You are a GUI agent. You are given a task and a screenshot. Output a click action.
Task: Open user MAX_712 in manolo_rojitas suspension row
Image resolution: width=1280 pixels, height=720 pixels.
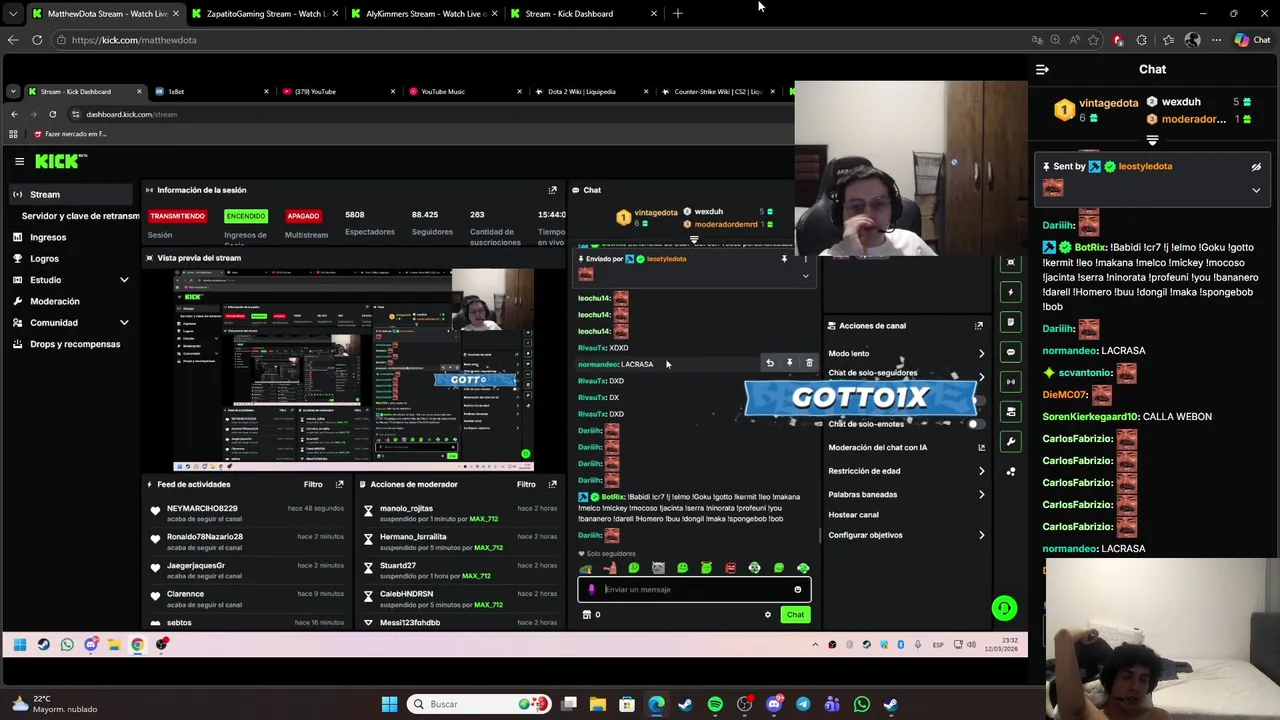pyautogui.click(x=484, y=519)
